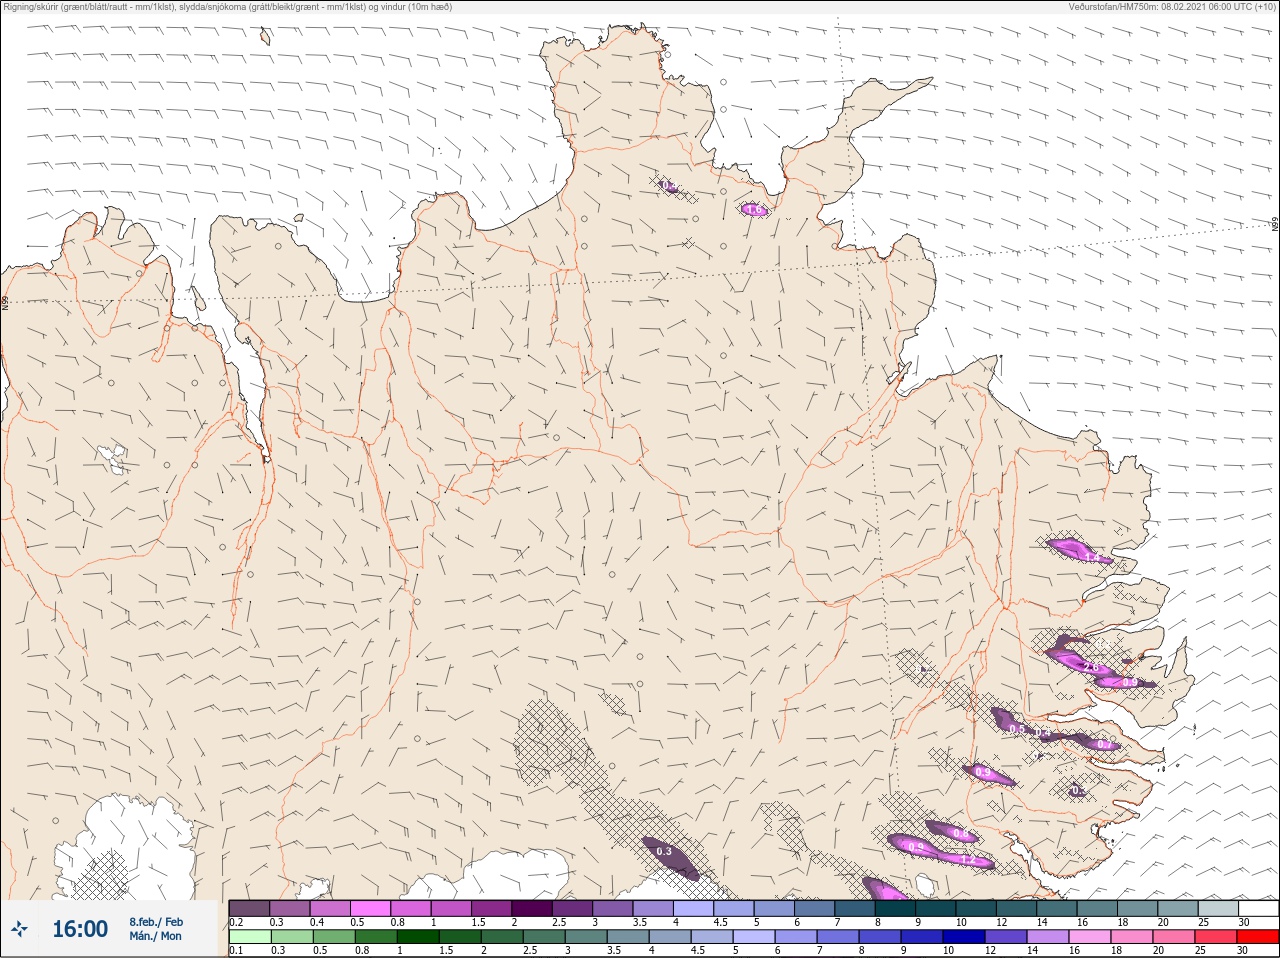Pick the bright pink 0.5 swatch, upper legend
The height and width of the screenshot is (958, 1280).
[x=370, y=908]
